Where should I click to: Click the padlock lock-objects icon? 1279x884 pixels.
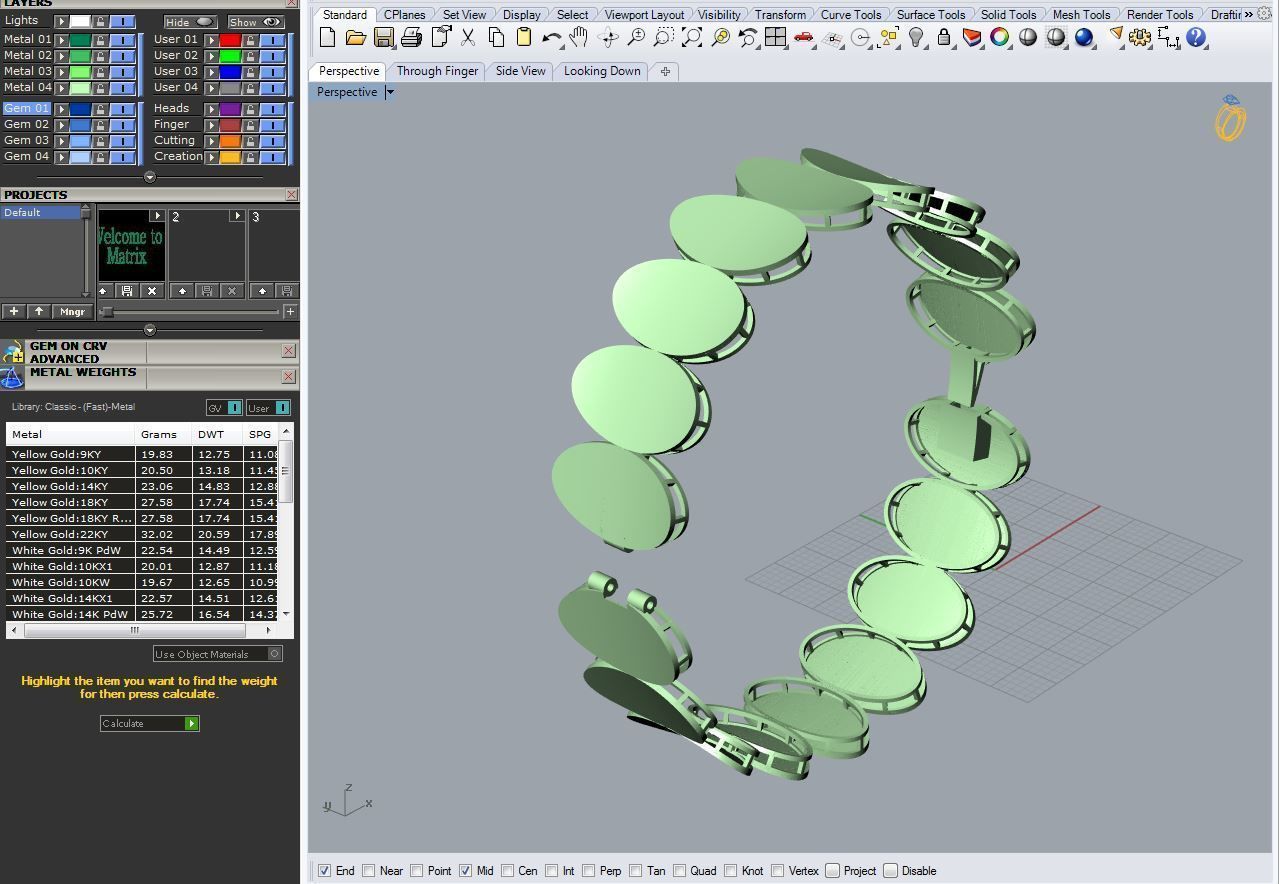coord(944,38)
